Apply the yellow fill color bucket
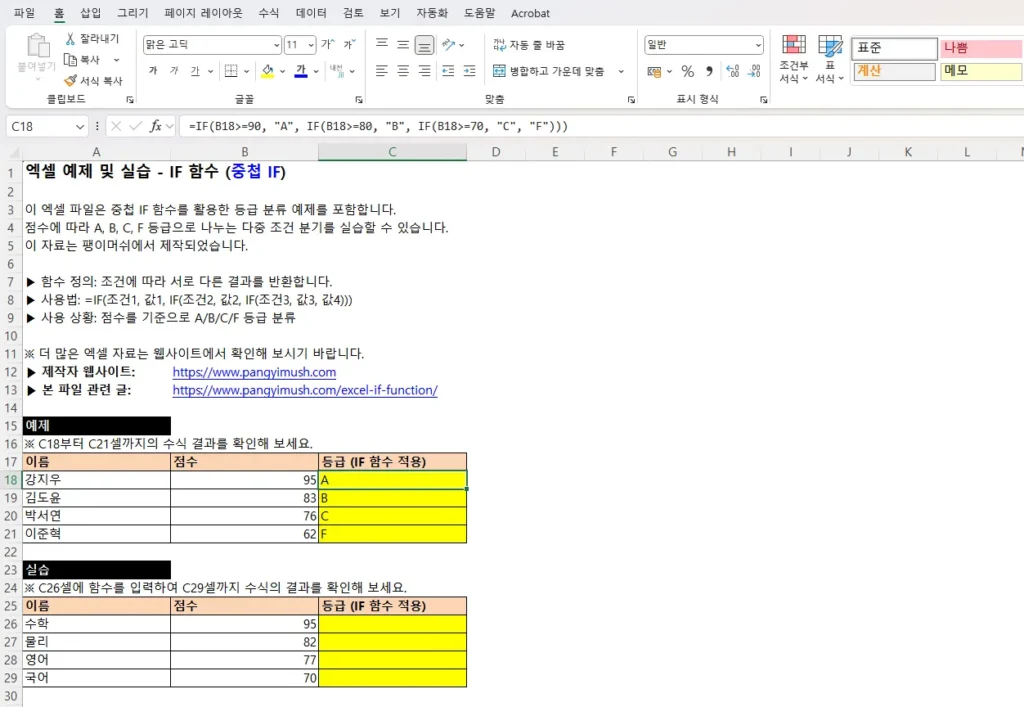The width and height of the screenshot is (1024, 707). pyautogui.click(x=268, y=71)
